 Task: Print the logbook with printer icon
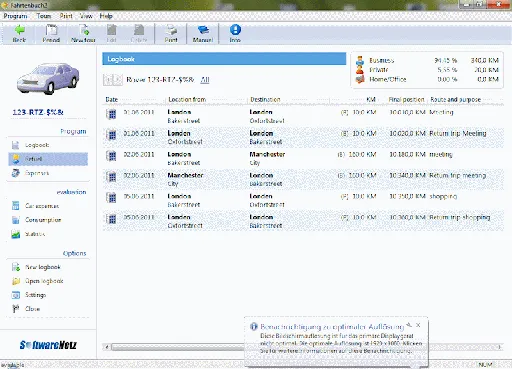pos(171,33)
